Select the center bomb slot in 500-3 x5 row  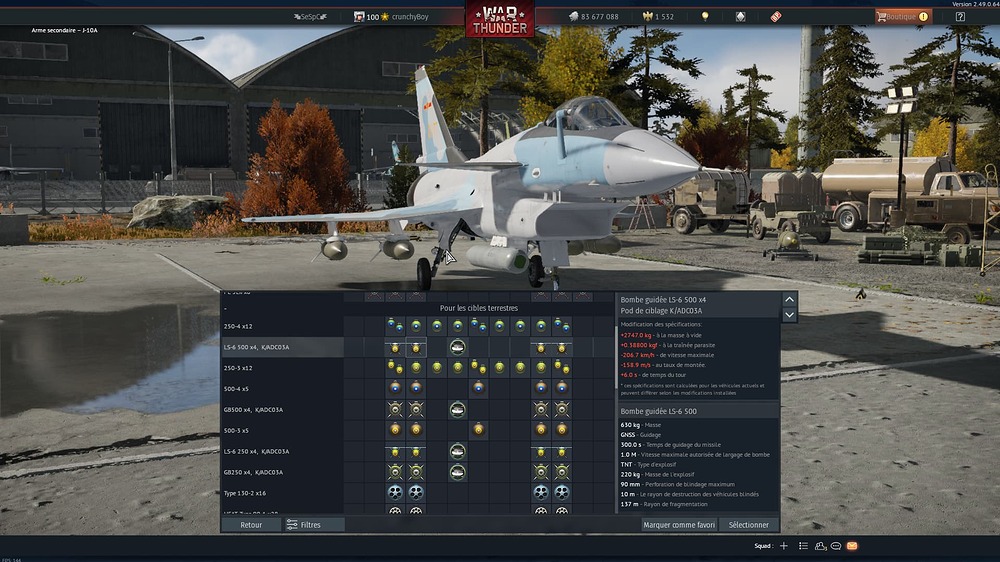pyautogui.click(x=478, y=430)
